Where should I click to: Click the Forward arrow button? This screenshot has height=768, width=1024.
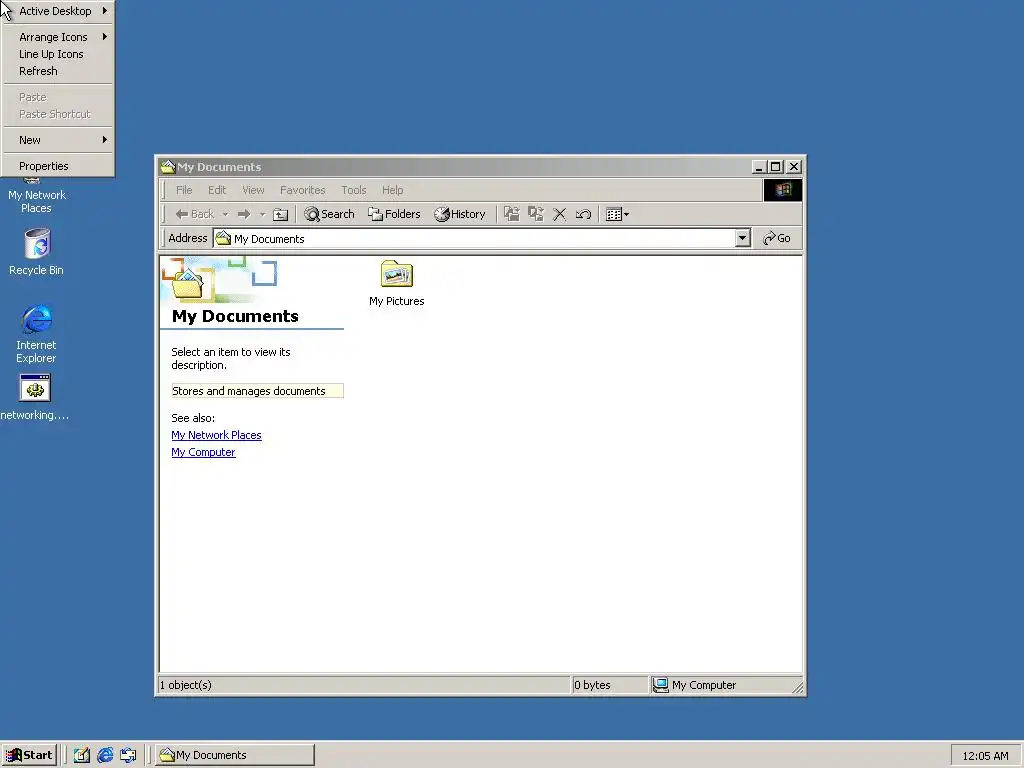(244, 214)
